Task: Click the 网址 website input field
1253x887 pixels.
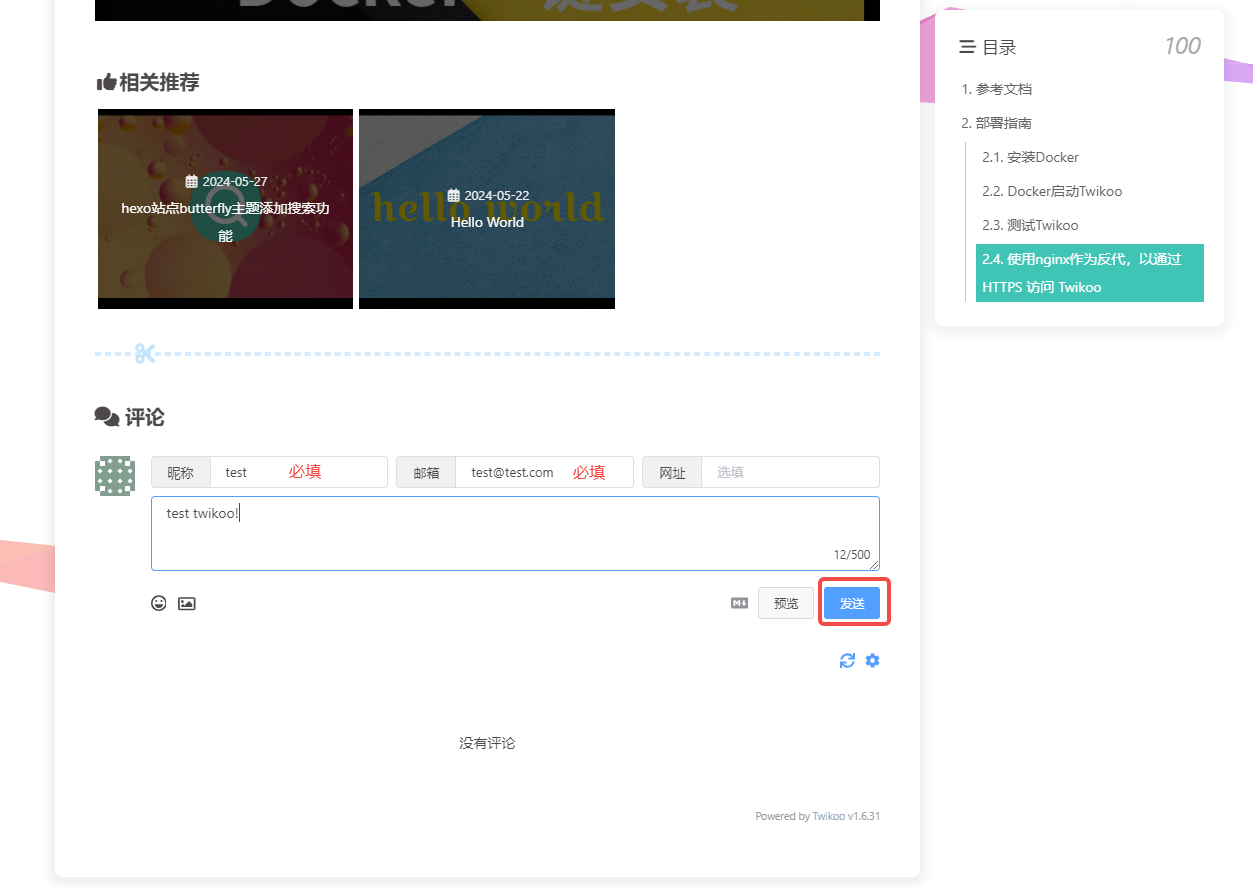Action: coord(790,472)
